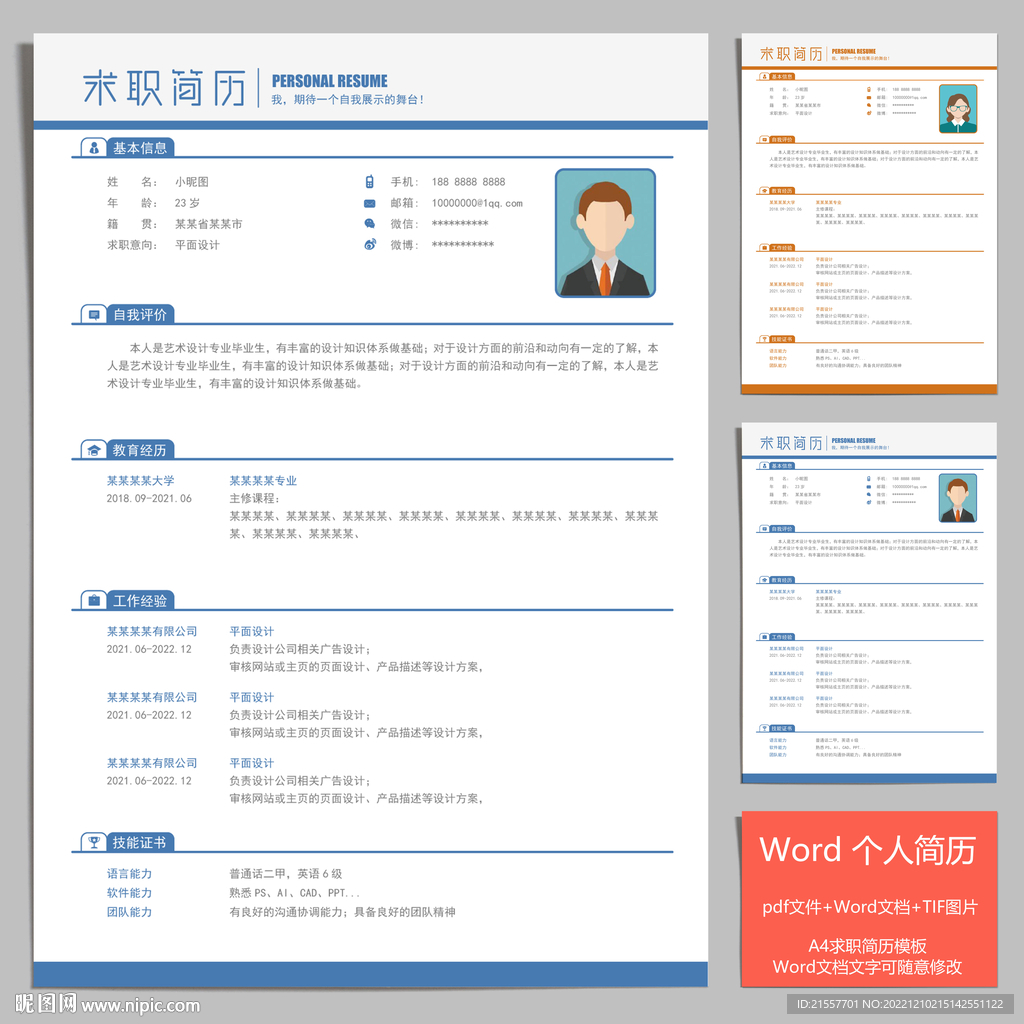The width and height of the screenshot is (1024, 1024).
Task: Click the www.nipic.com watermark link
Action: [x=140, y=1006]
